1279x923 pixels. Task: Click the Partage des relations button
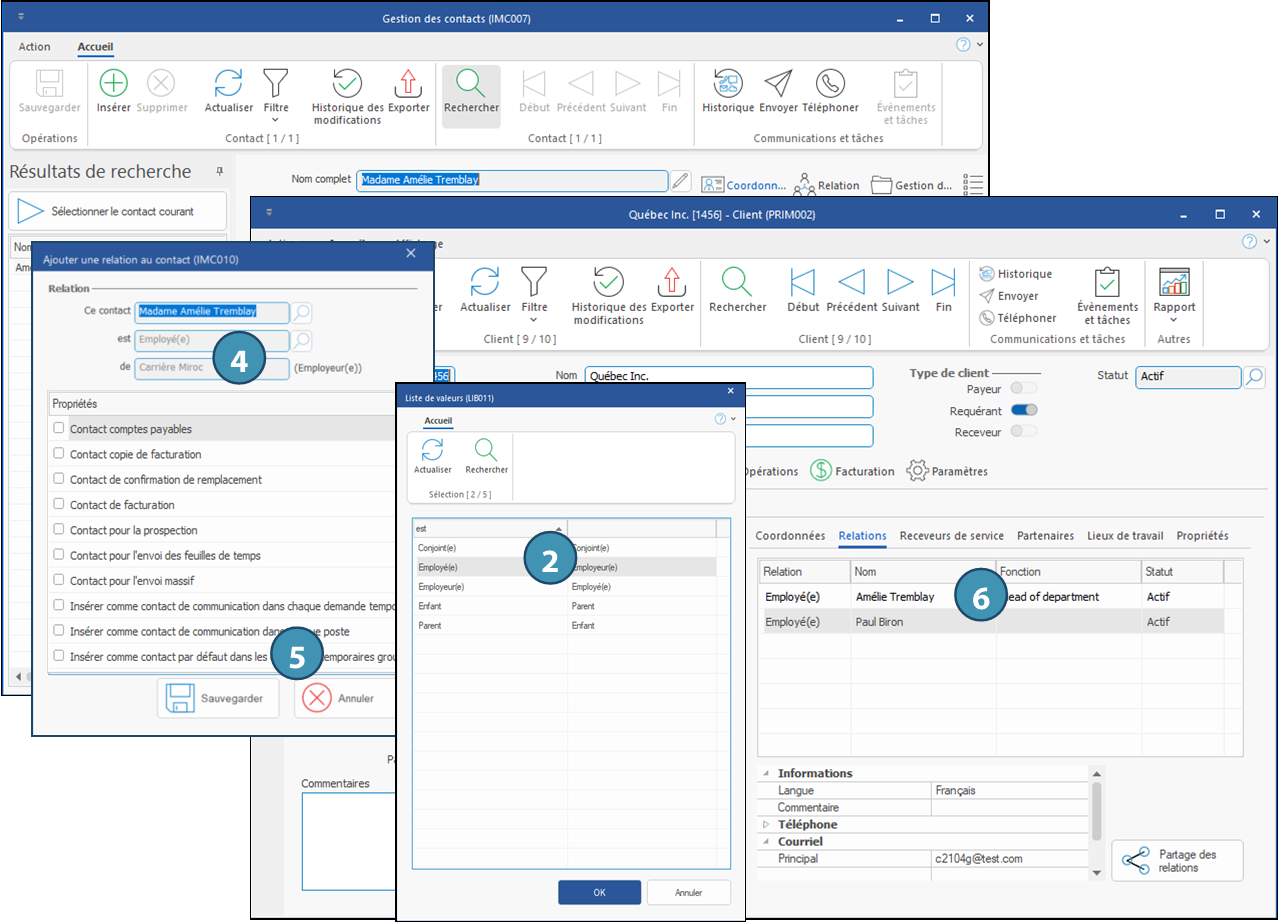point(1177,861)
